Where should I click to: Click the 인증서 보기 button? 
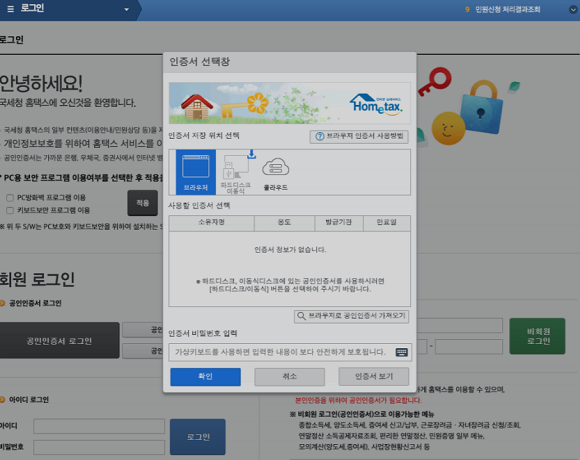(374, 376)
